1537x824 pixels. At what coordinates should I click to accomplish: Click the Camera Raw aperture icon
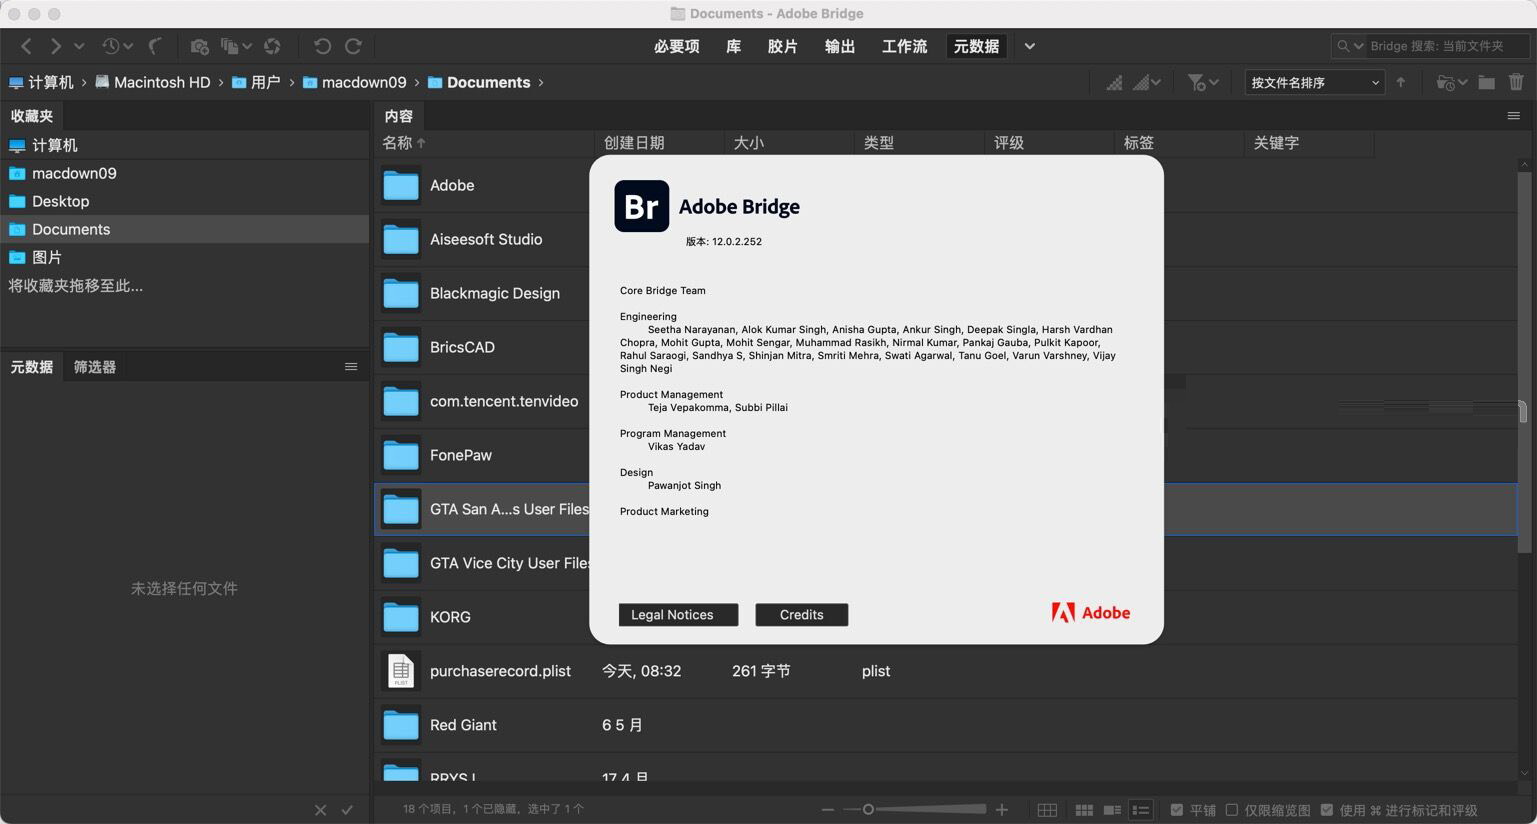click(272, 46)
